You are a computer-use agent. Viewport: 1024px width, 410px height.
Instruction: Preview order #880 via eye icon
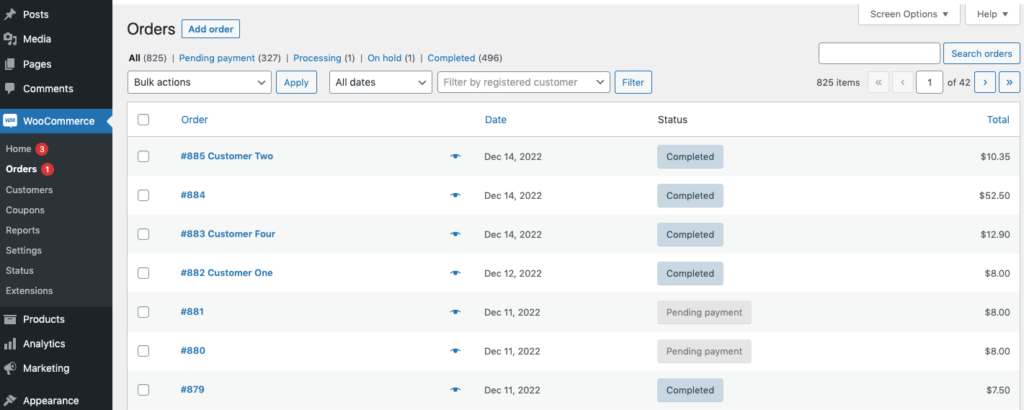click(x=455, y=351)
